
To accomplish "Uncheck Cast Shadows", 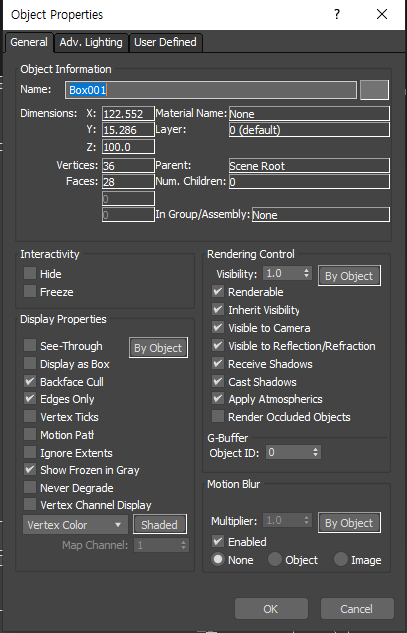I will (218, 381).
